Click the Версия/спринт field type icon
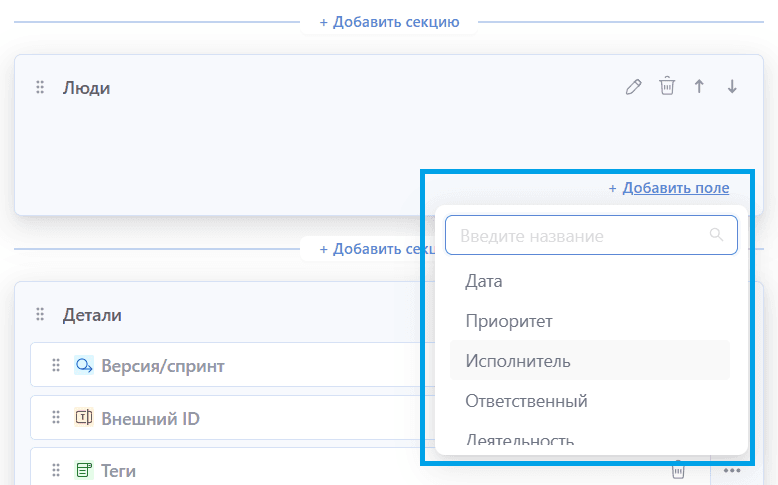 [84, 366]
